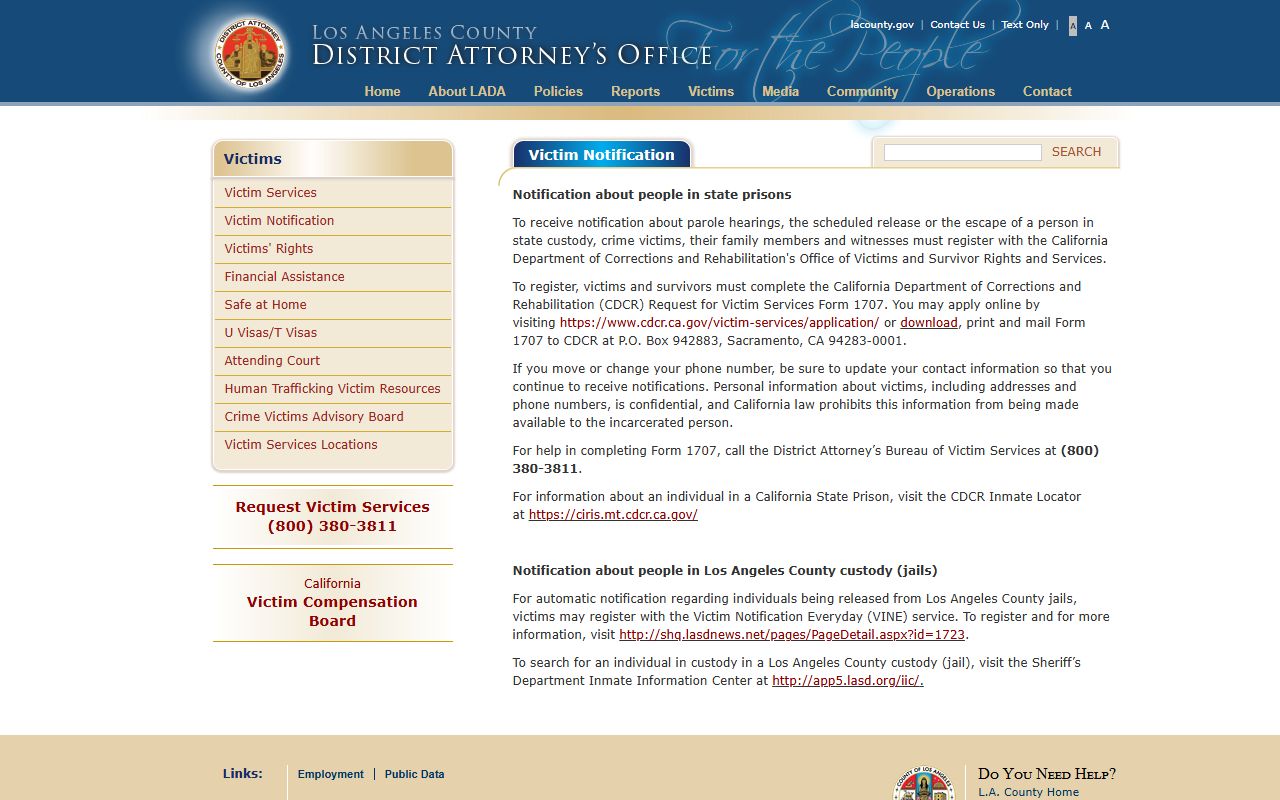Image resolution: width=1280 pixels, height=800 pixels.
Task: Switch to Text Only view
Action: point(1025,25)
